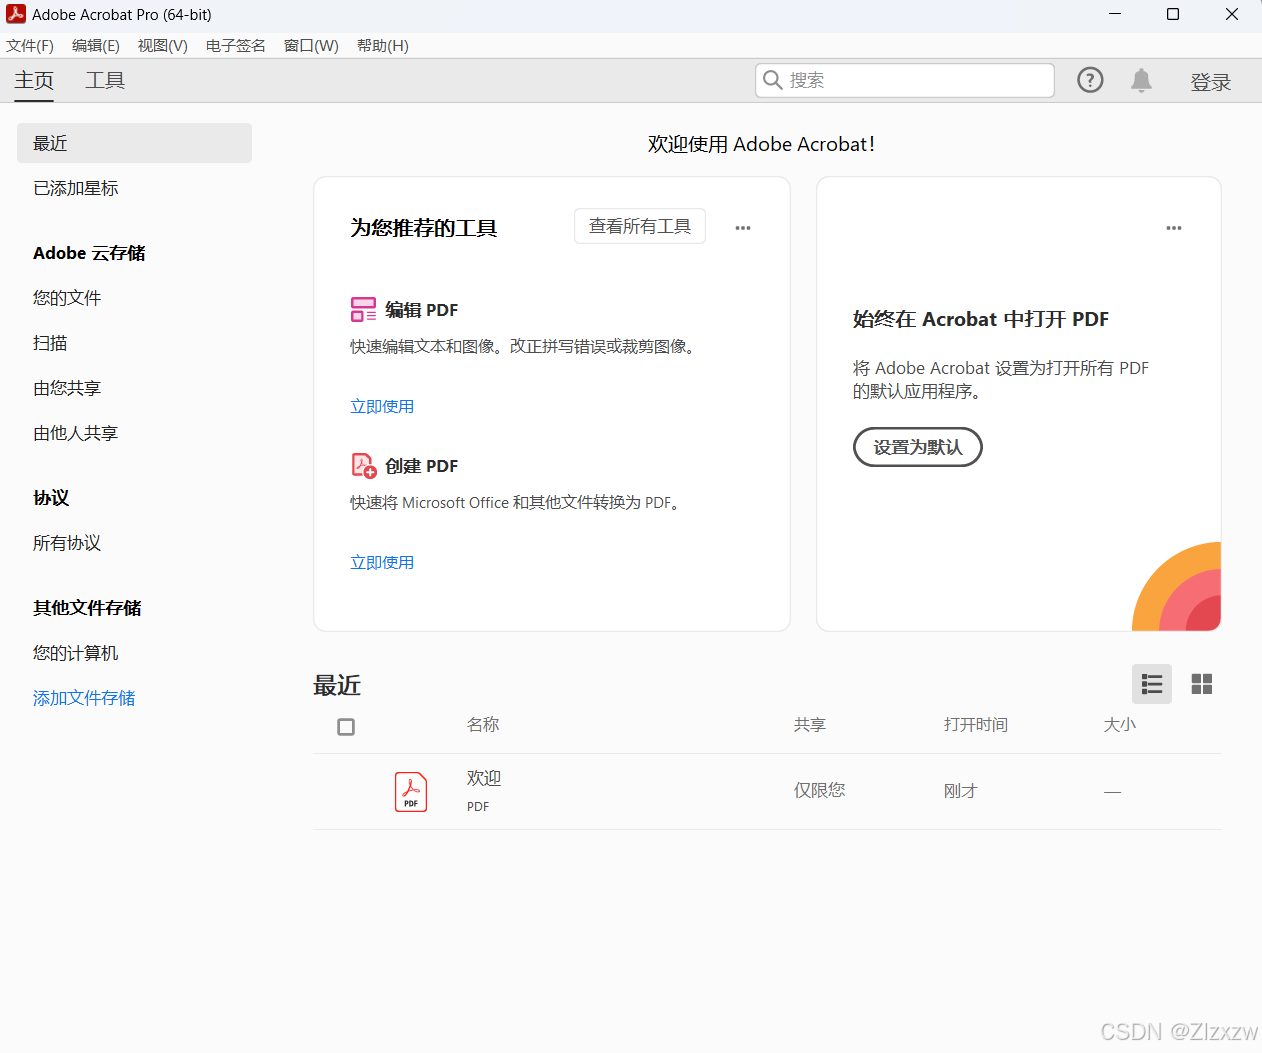1262x1053 pixels.
Task: Click the 添加文件存储 link
Action: point(84,698)
